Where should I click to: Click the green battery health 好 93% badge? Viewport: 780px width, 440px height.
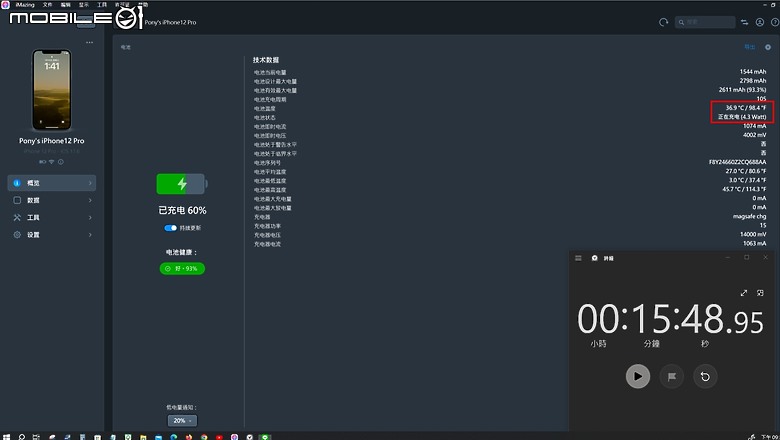[182, 268]
